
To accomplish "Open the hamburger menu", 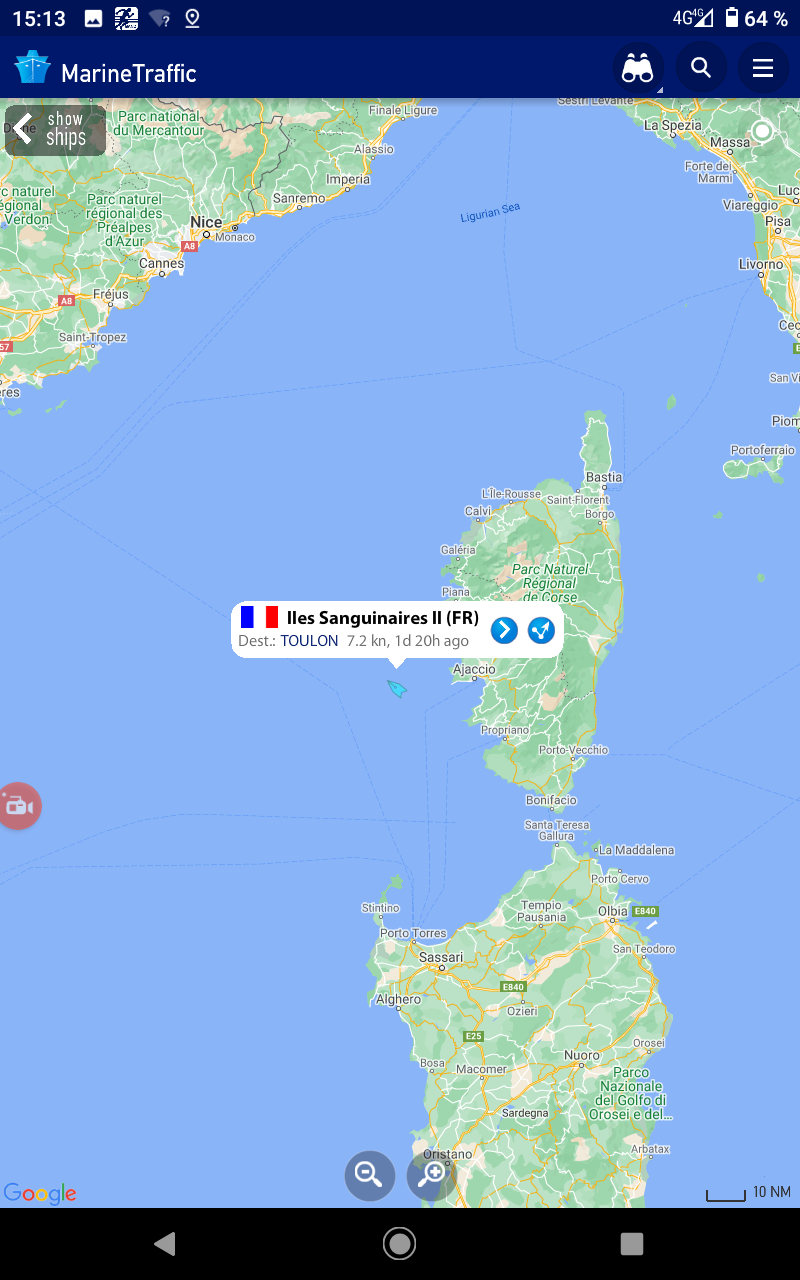I will point(763,68).
